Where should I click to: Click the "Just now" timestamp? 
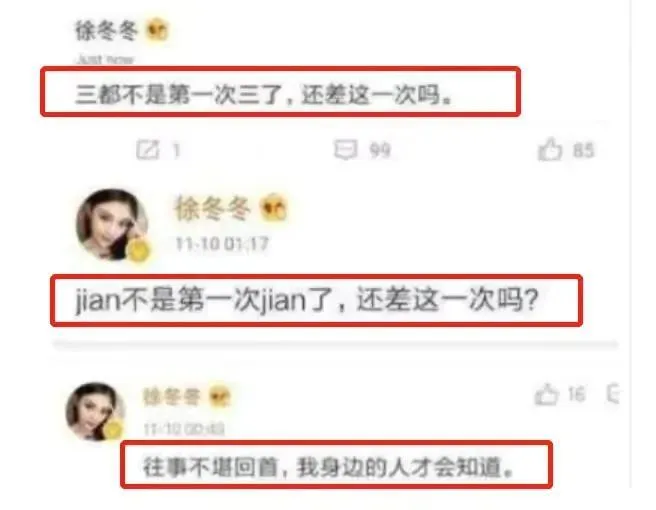105,59
